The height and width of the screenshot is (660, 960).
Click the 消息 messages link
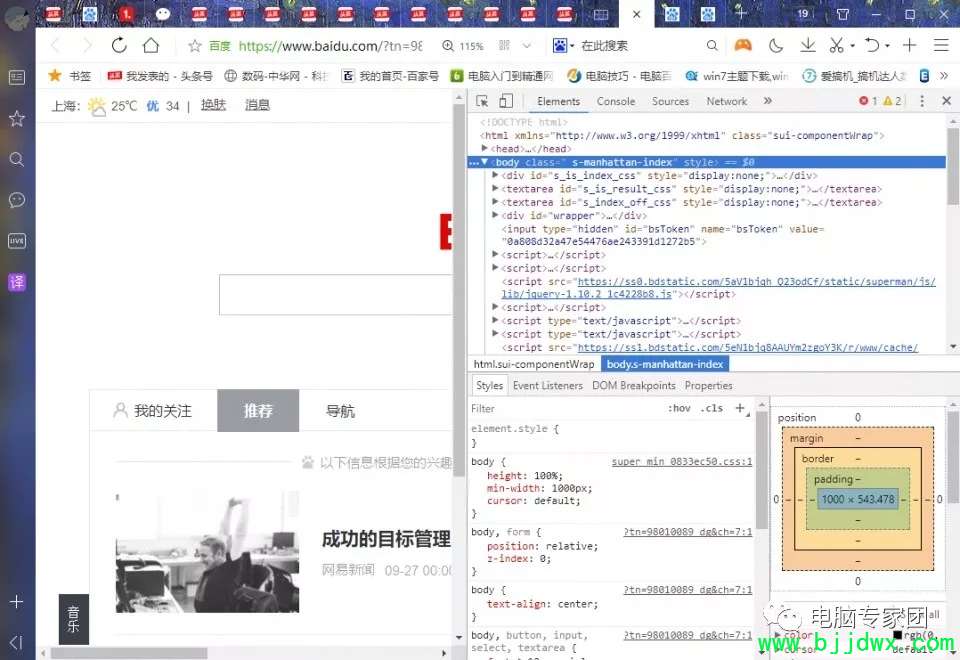point(257,105)
